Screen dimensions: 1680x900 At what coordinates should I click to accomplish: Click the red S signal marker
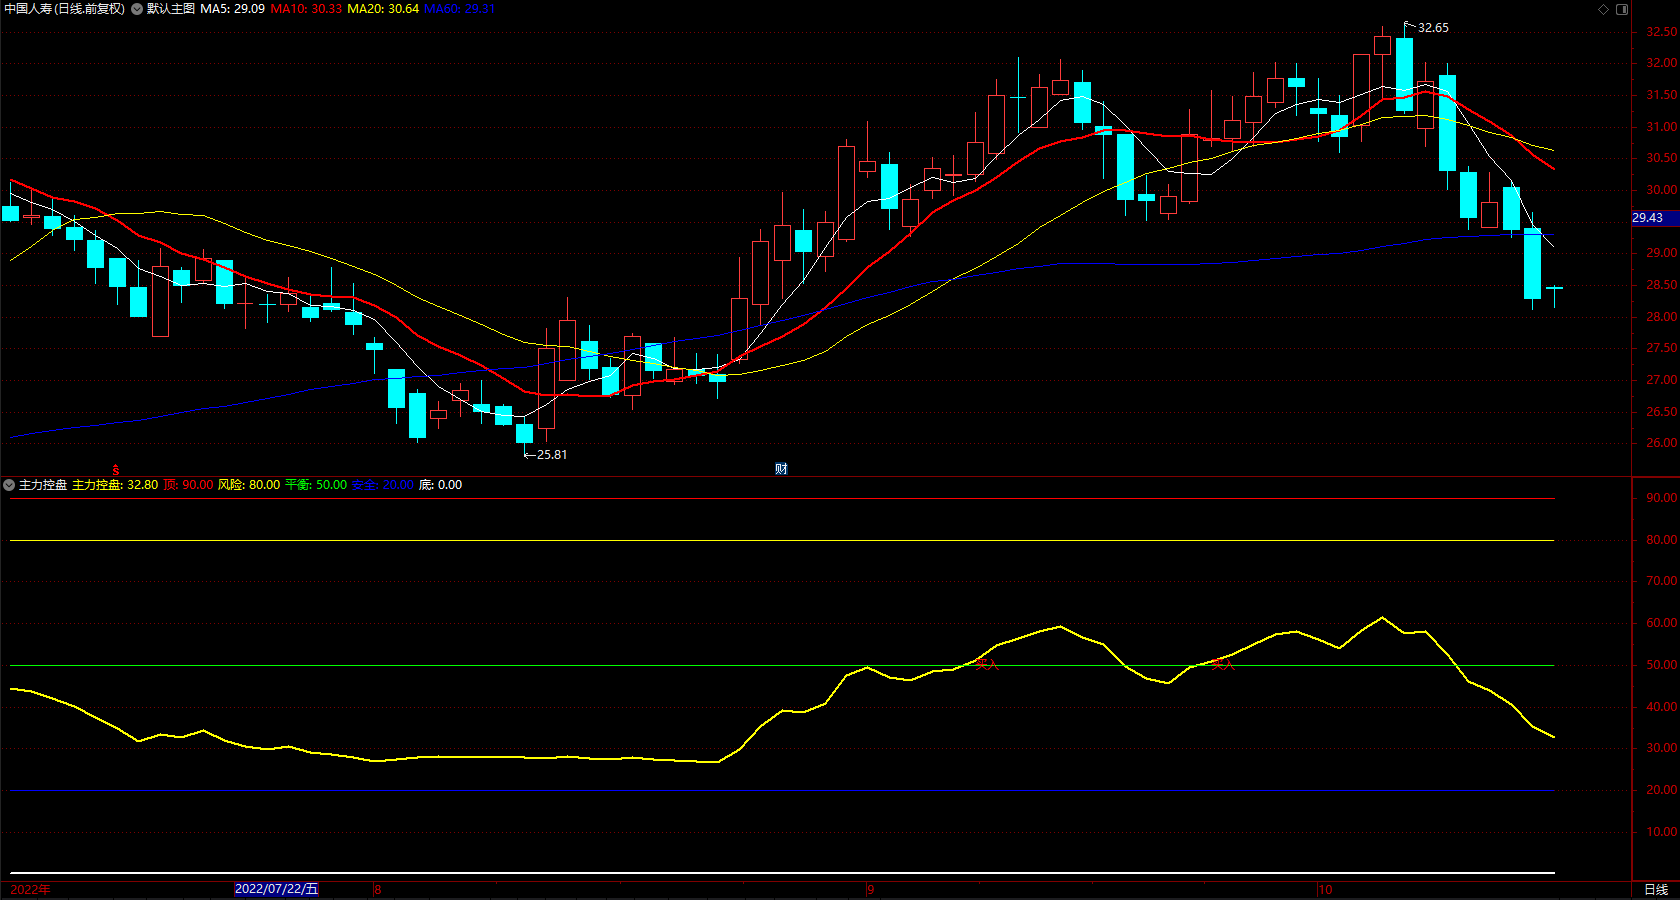click(116, 470)
